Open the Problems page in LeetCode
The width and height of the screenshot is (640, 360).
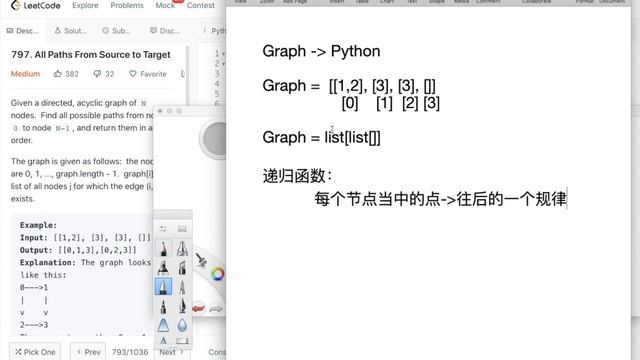click(x=127, y=5)
